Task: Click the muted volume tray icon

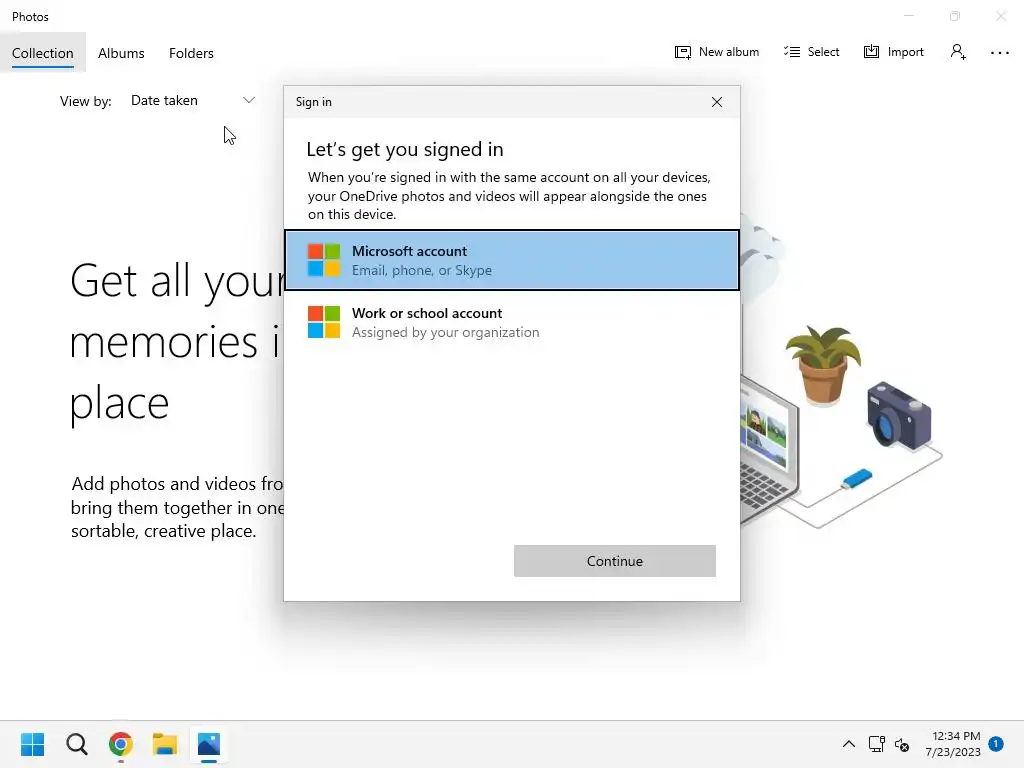Action: pyautogui.click(x=902, y=744)
